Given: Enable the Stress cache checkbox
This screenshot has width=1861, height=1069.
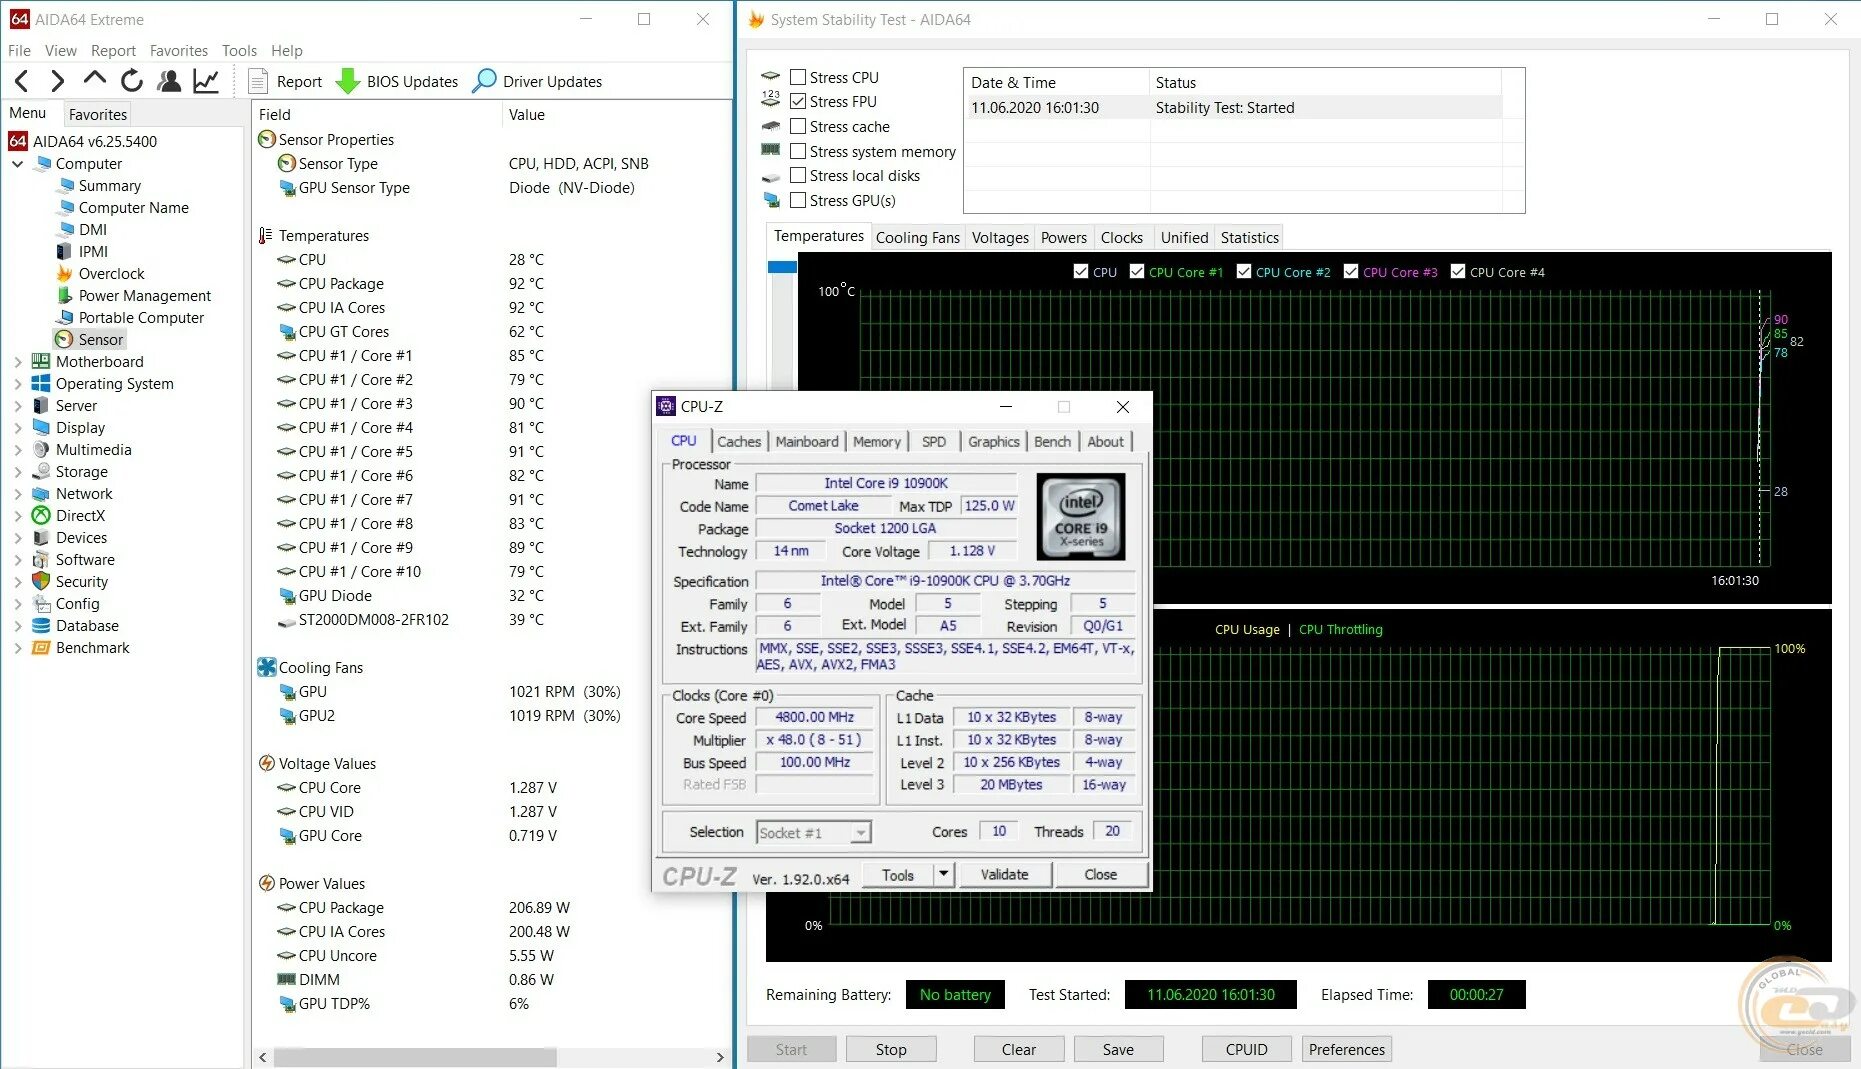Looking at the screenshot, I should point(798,126).
